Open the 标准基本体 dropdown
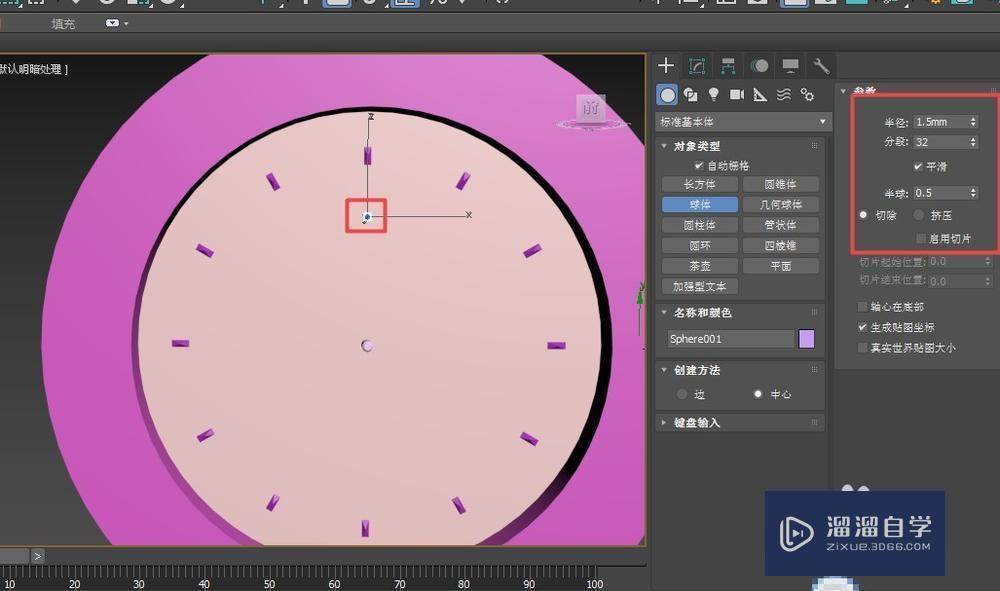The height and width of the screenshot is (591, 1000). (741, 120)
